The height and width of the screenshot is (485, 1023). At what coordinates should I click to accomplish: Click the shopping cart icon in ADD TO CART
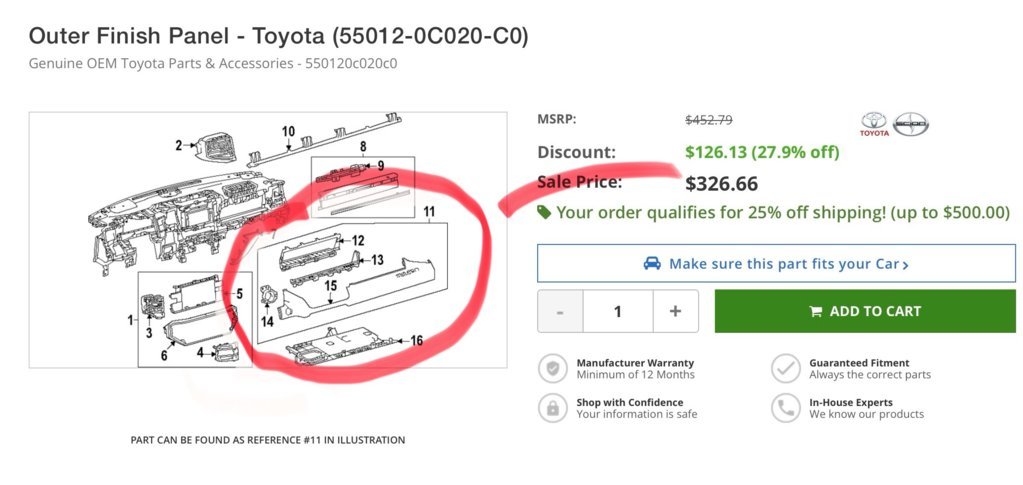(x=816, y=311)
